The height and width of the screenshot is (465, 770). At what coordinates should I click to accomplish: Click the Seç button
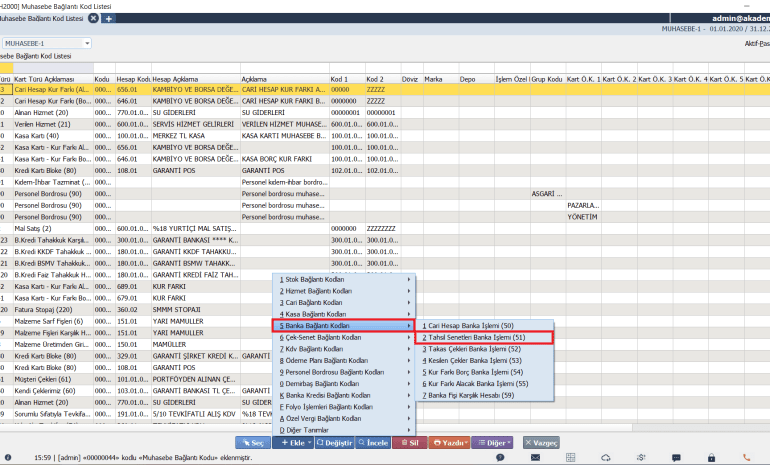tap(253, 442)
